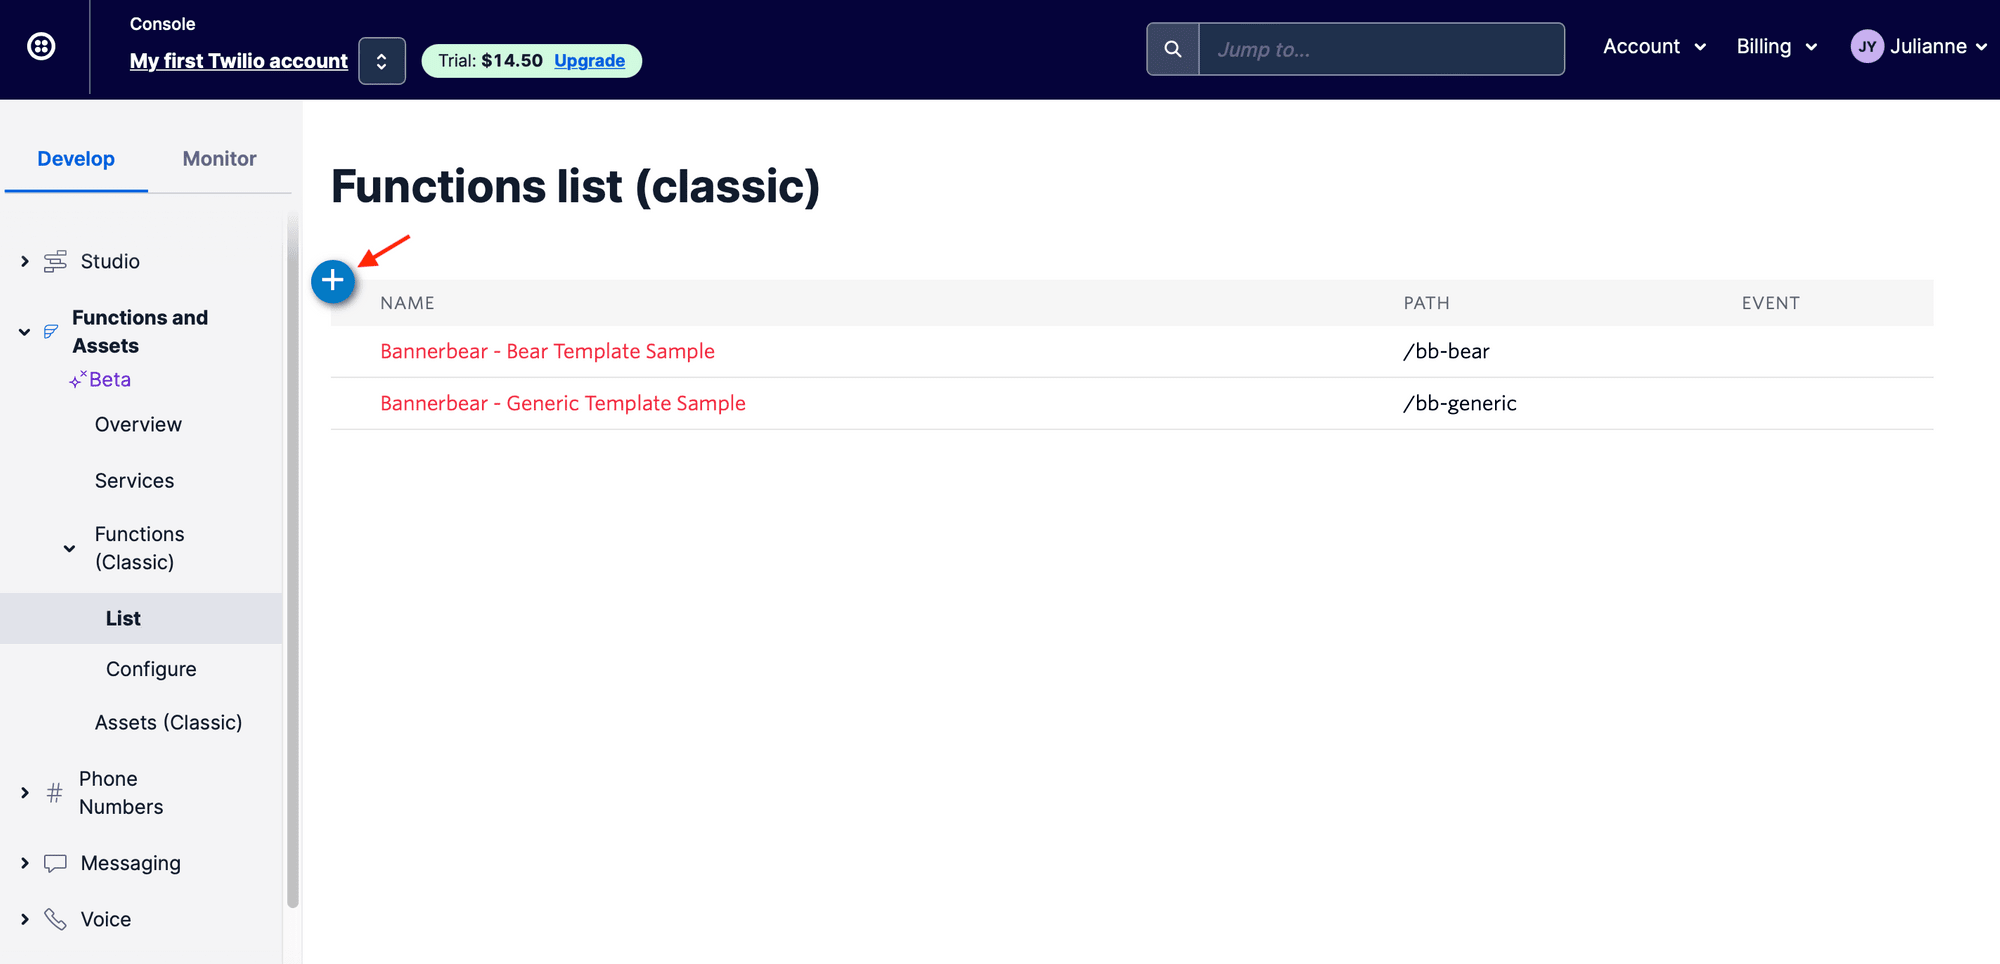Open Bannerbear - Bear Template Sample function
2000x964 pixels.
pyautogui.click(x=547, y=351)
